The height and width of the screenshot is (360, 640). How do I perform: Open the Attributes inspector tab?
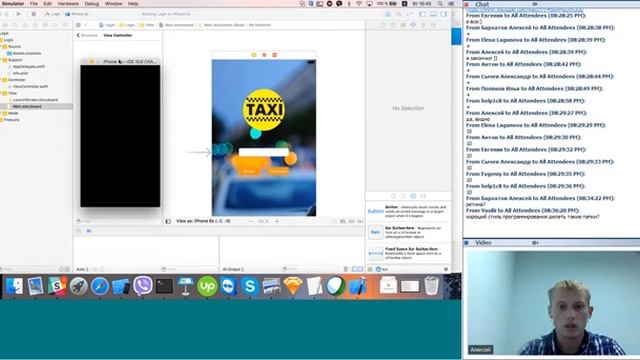pyautogui.click(x=413, y=25)
